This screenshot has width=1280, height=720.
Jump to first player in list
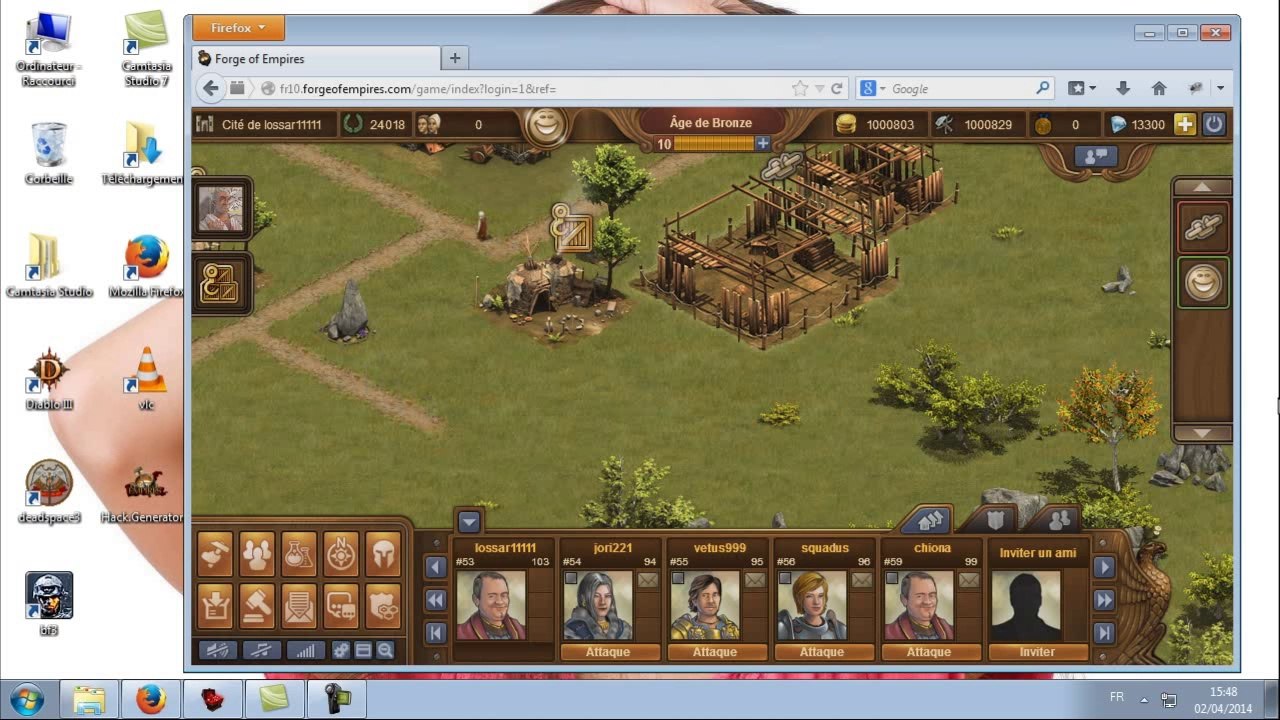click(x=435, y=632)
